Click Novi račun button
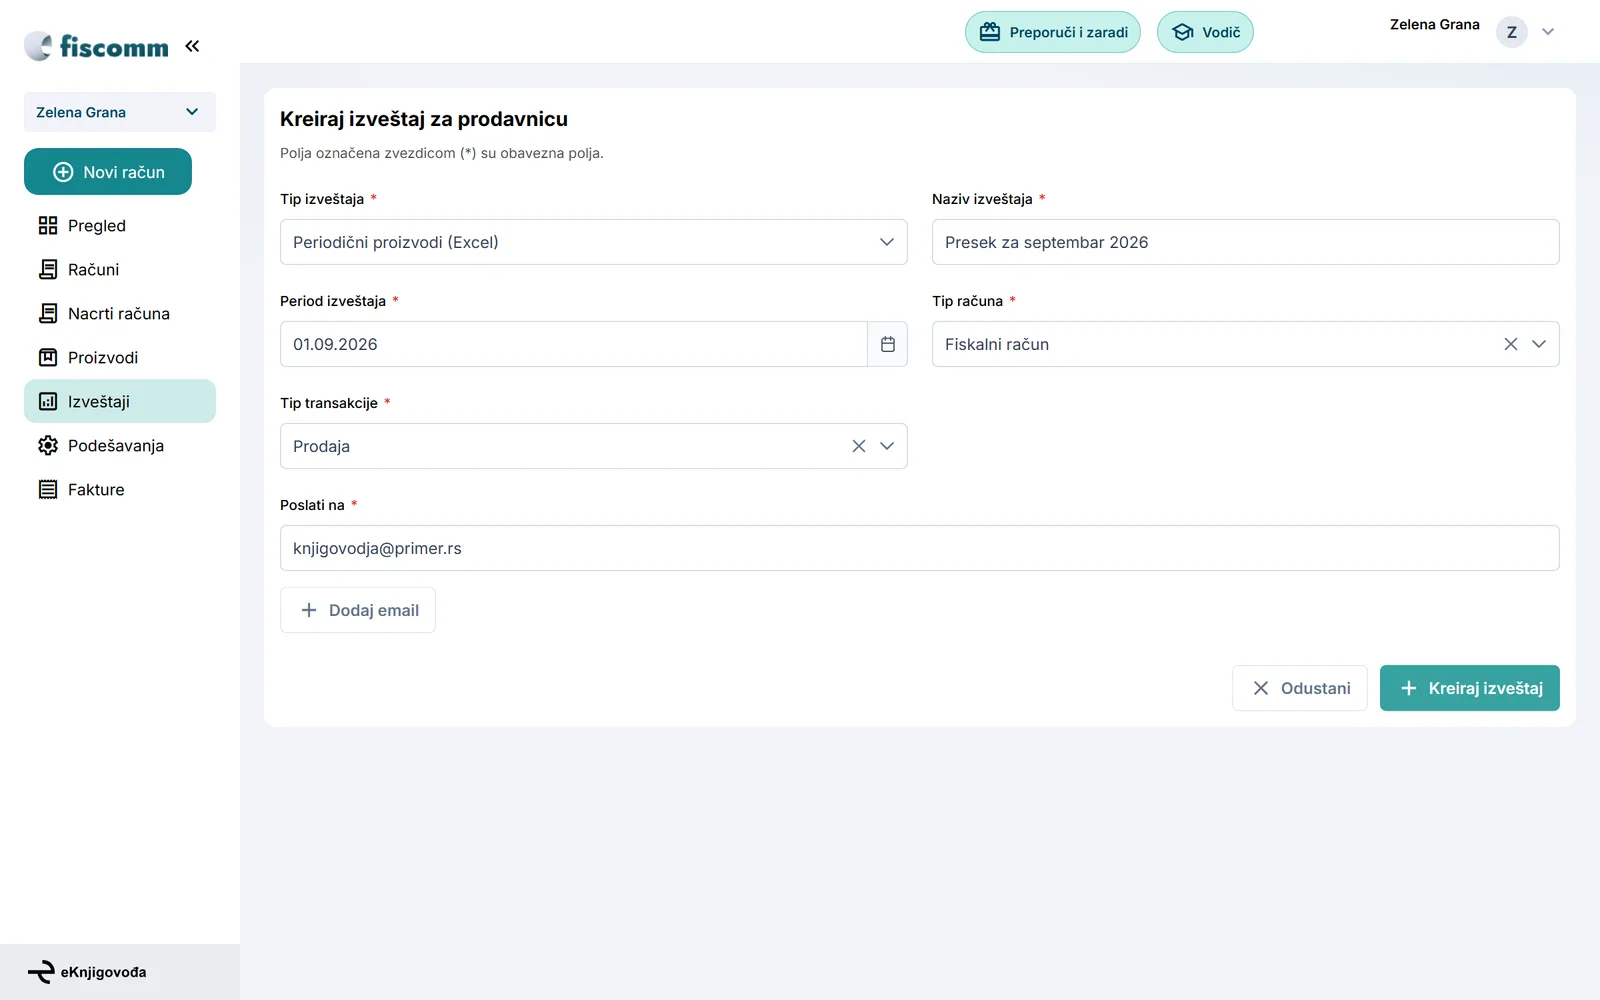Screen dimensions: 1600x1000 [108, 172]
